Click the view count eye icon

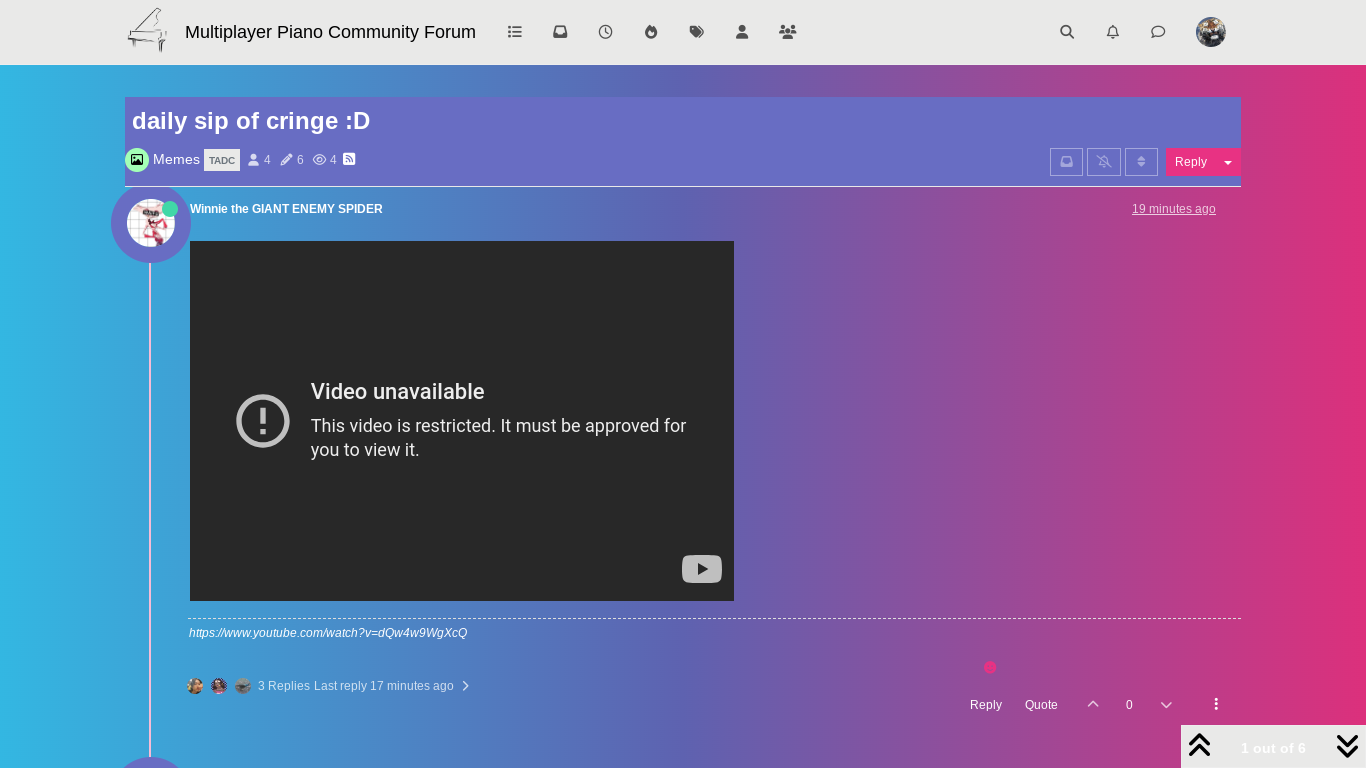(x=320, y=160)
